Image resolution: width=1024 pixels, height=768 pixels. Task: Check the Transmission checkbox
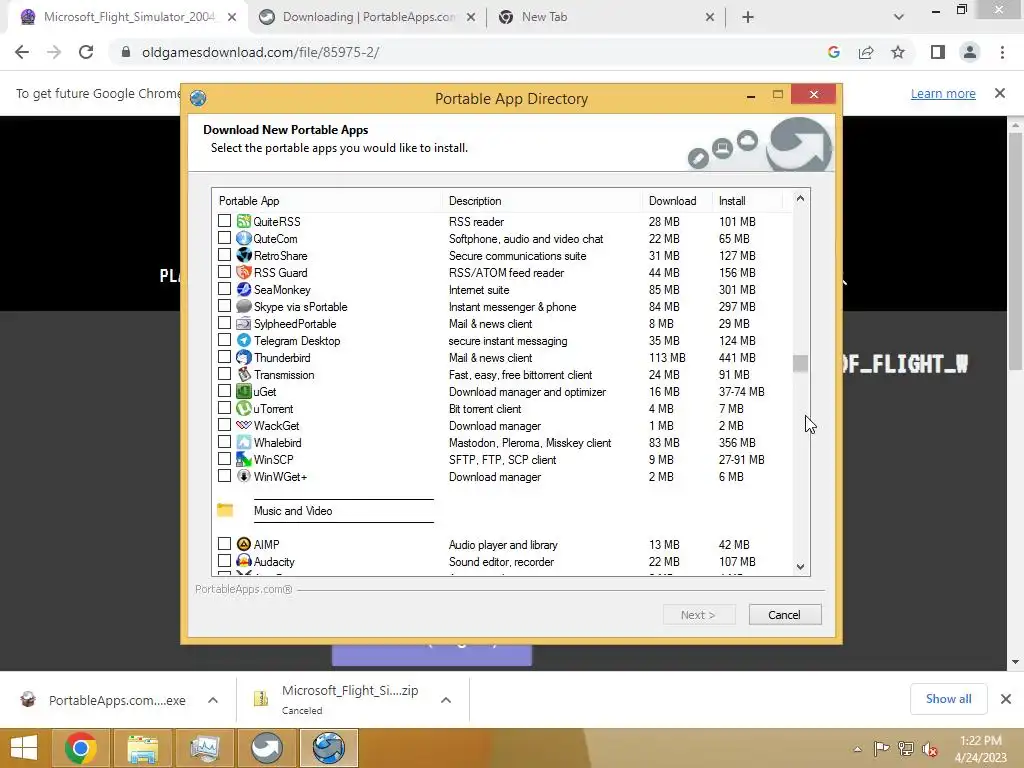[224, 374]
